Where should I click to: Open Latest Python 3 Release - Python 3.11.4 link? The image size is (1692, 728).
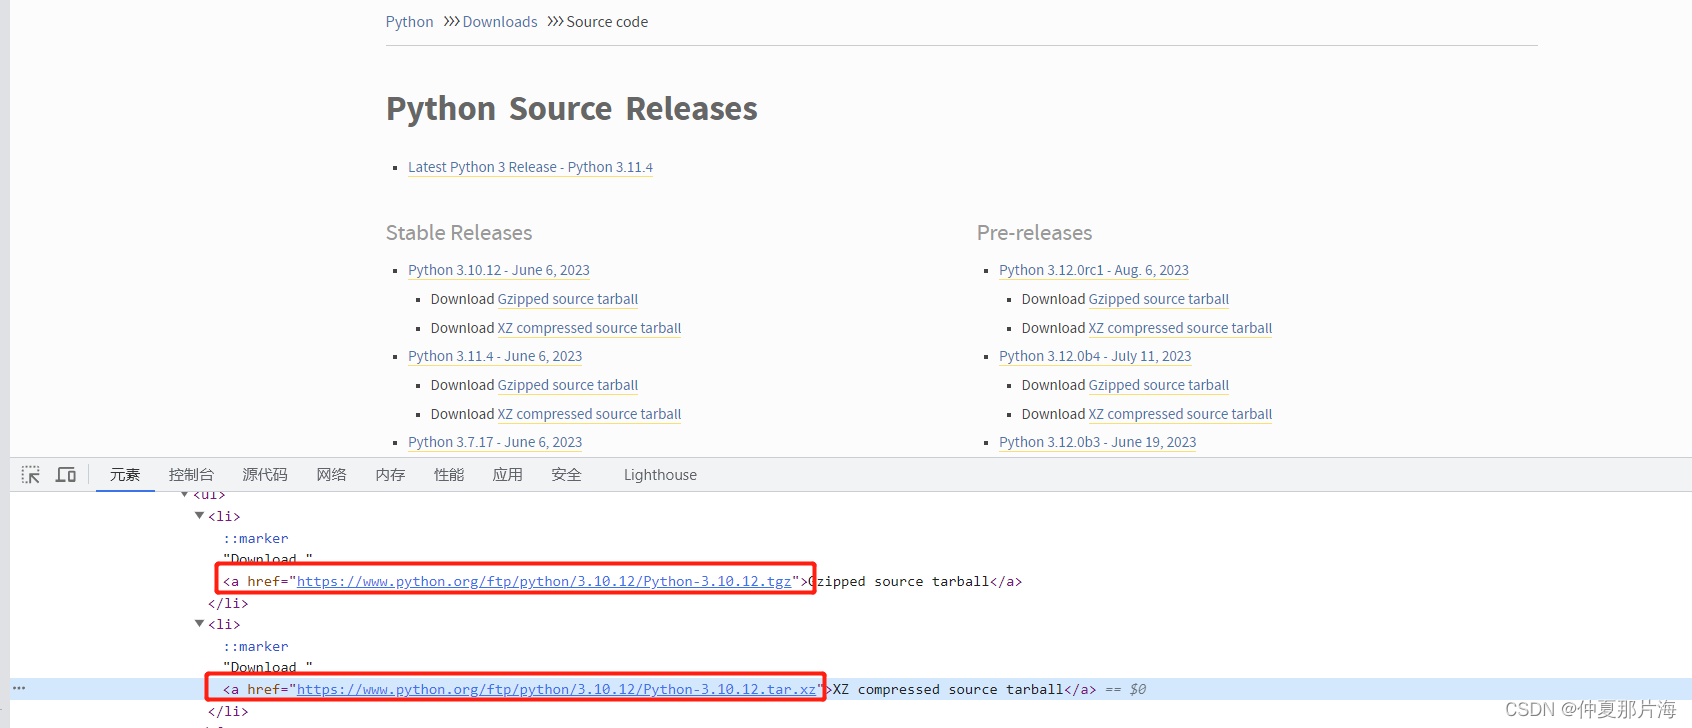pos(530,167)
